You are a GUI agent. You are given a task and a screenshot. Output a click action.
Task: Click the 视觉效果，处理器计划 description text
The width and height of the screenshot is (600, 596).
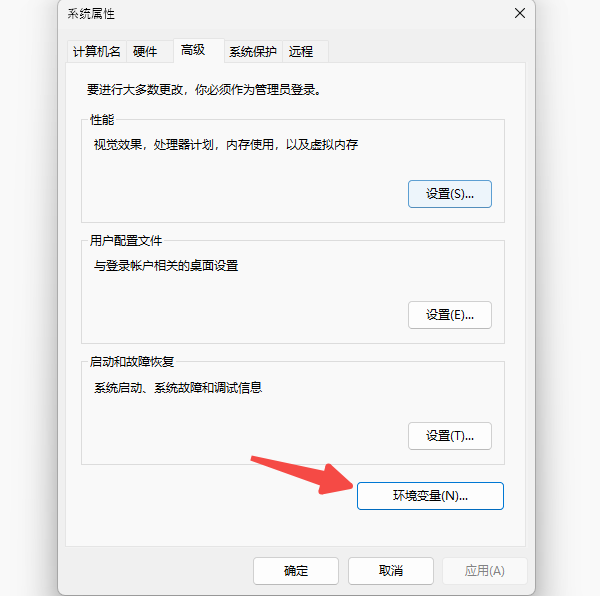(x=226, y=145)
